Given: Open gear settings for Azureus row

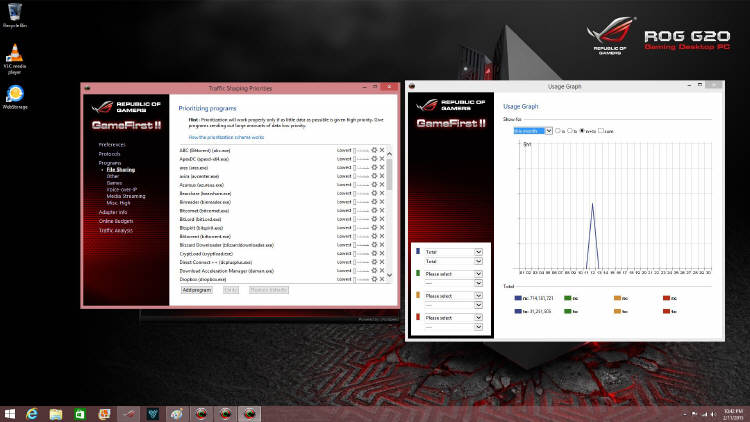Looking at the screenshot, I should [375, 185].
